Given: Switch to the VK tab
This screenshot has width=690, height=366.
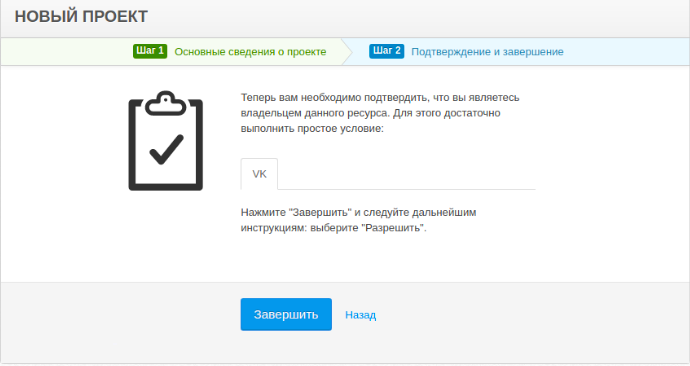Looking at the screenshot, I should coord(259,174).
